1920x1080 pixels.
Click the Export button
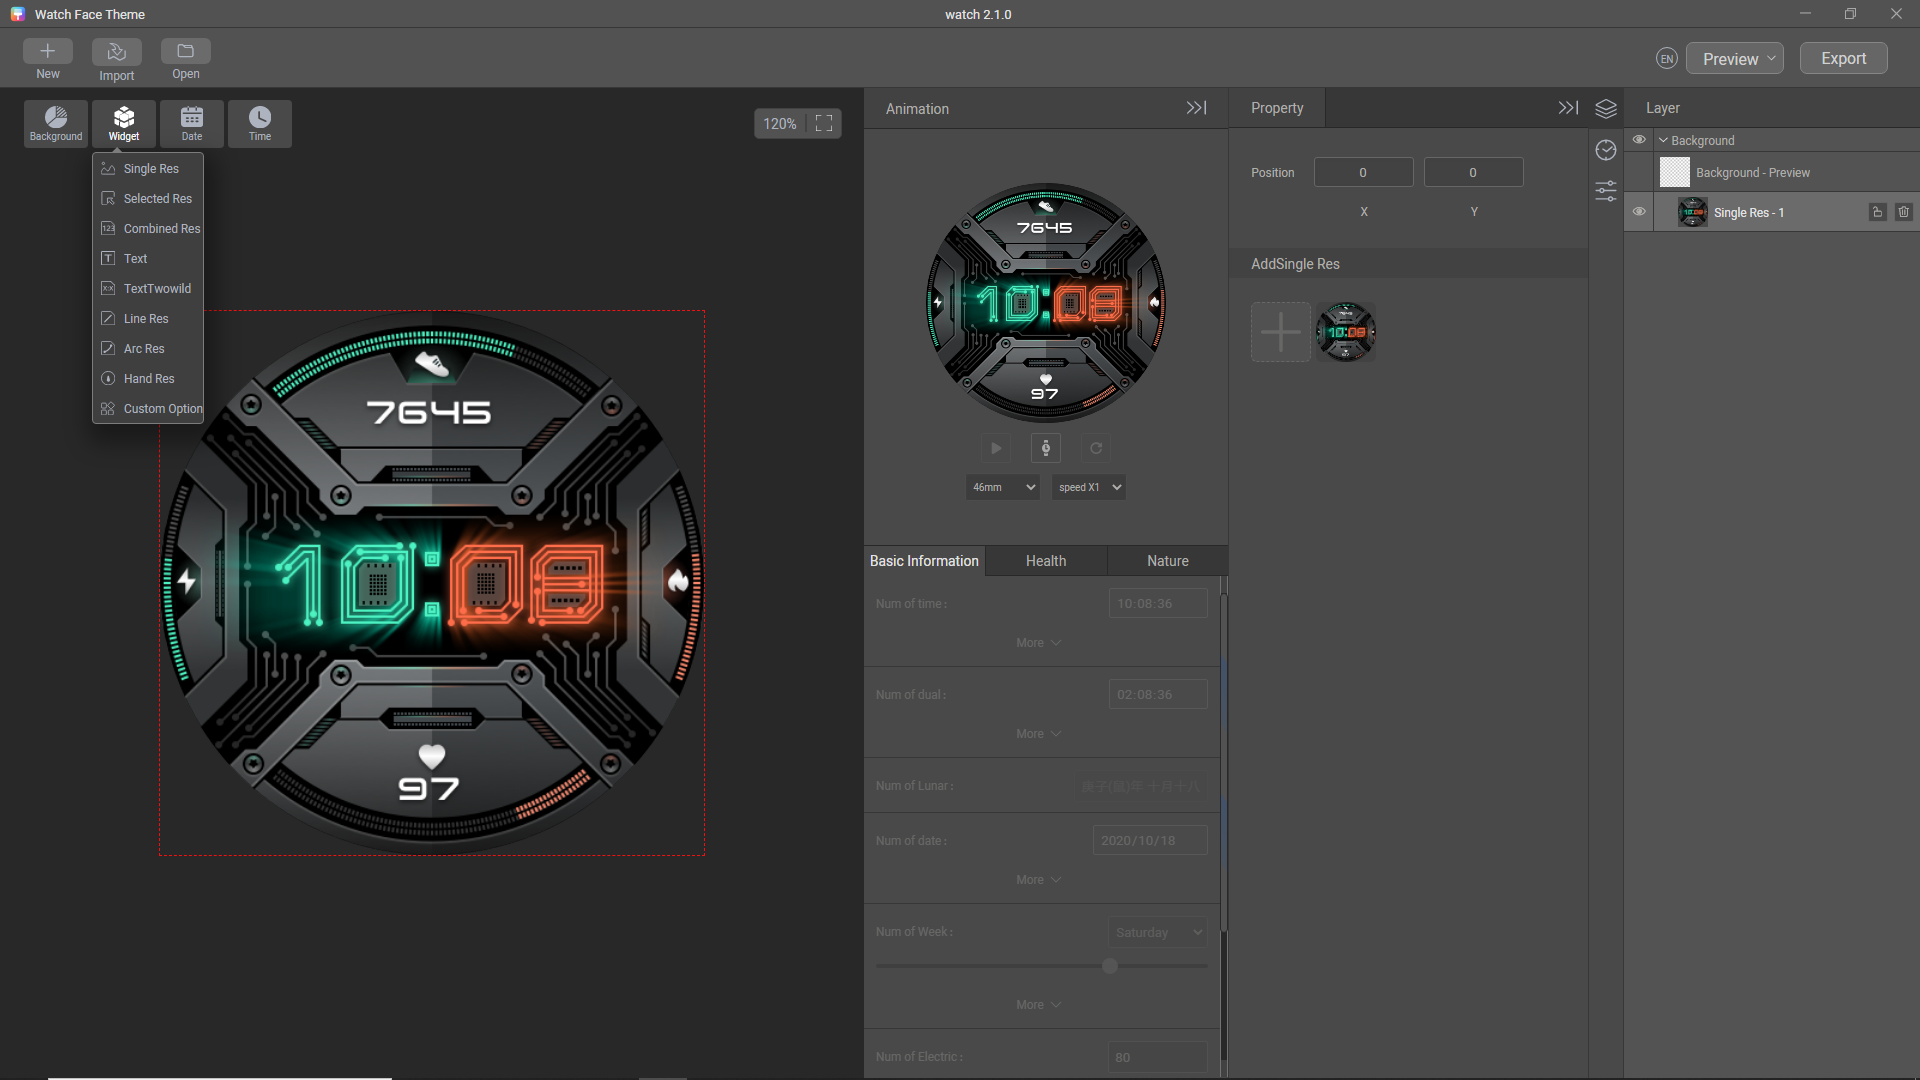(x=1843, y=59)
